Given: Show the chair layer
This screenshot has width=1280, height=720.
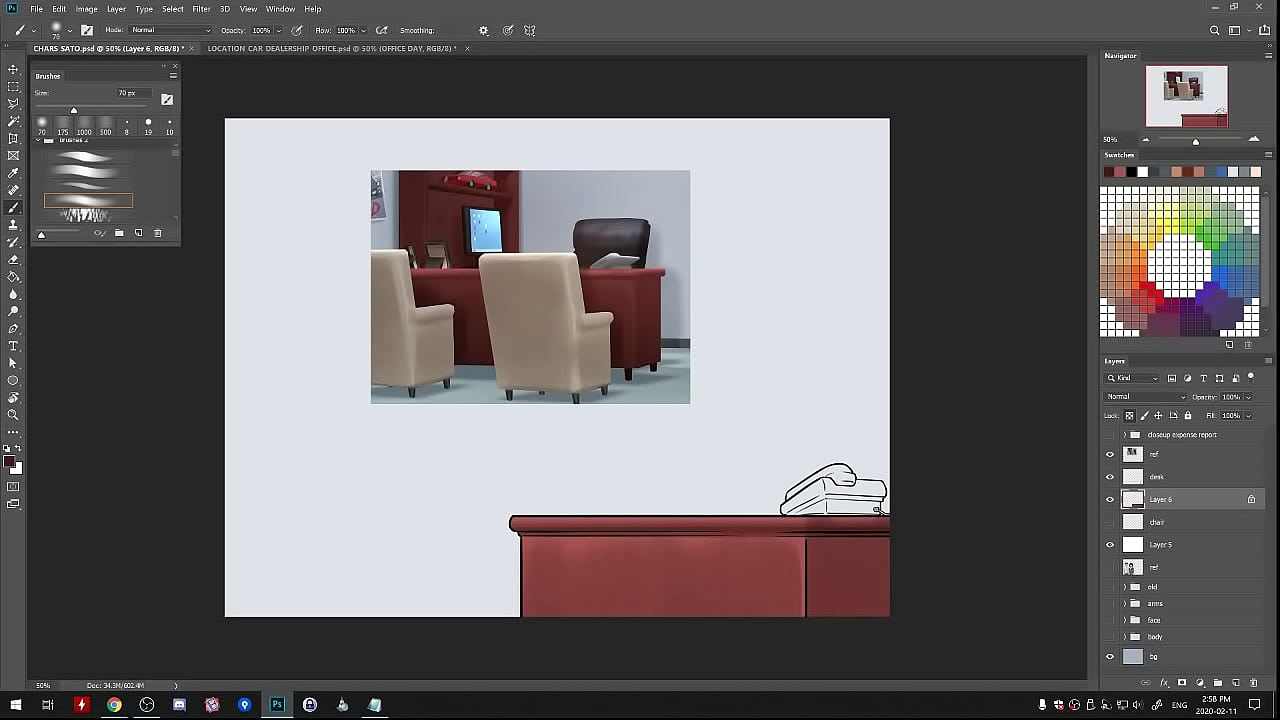Looking at the screenshot, I should pyautogui.click(x=1109, y=522).
